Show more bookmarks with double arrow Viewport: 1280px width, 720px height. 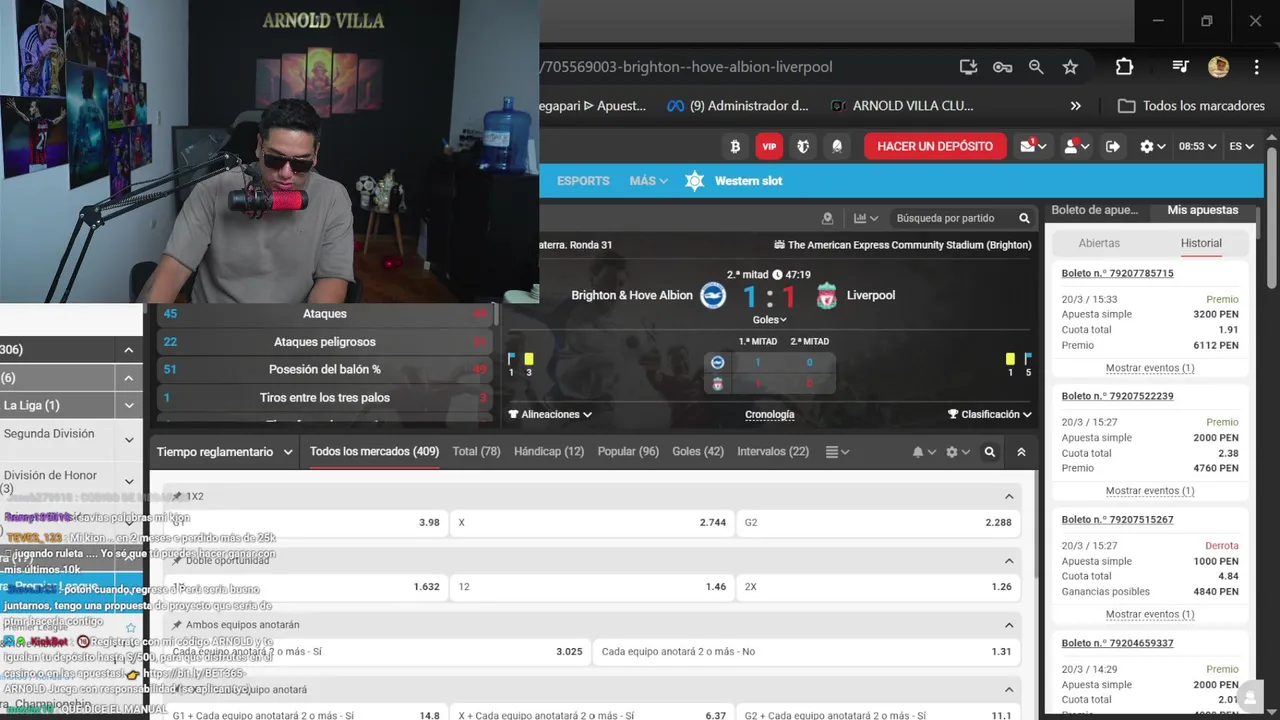[x=1075, y=106]
